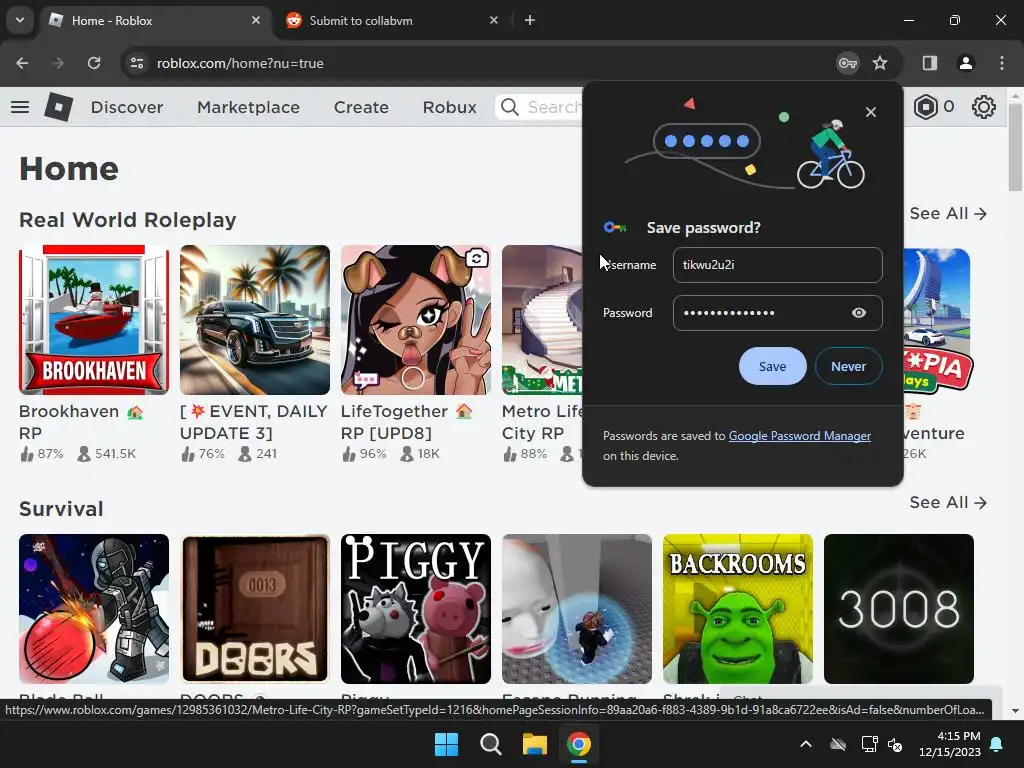
Task: Open Windows taskbar search
Action: click(x=490, y=744)
